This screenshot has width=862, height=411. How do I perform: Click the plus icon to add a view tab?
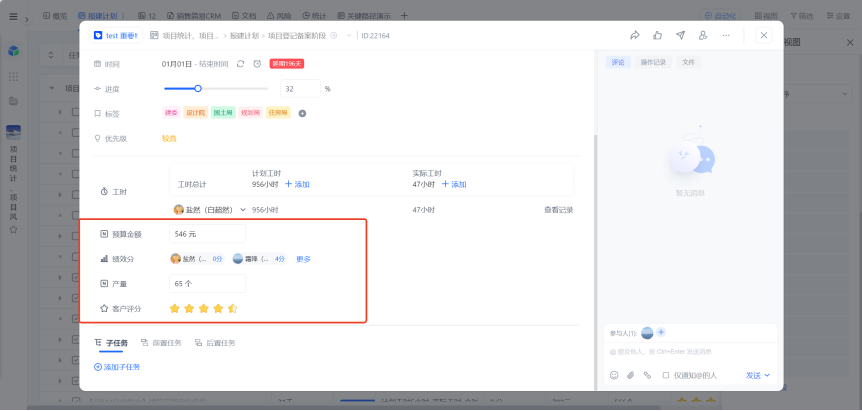(404, 15)
